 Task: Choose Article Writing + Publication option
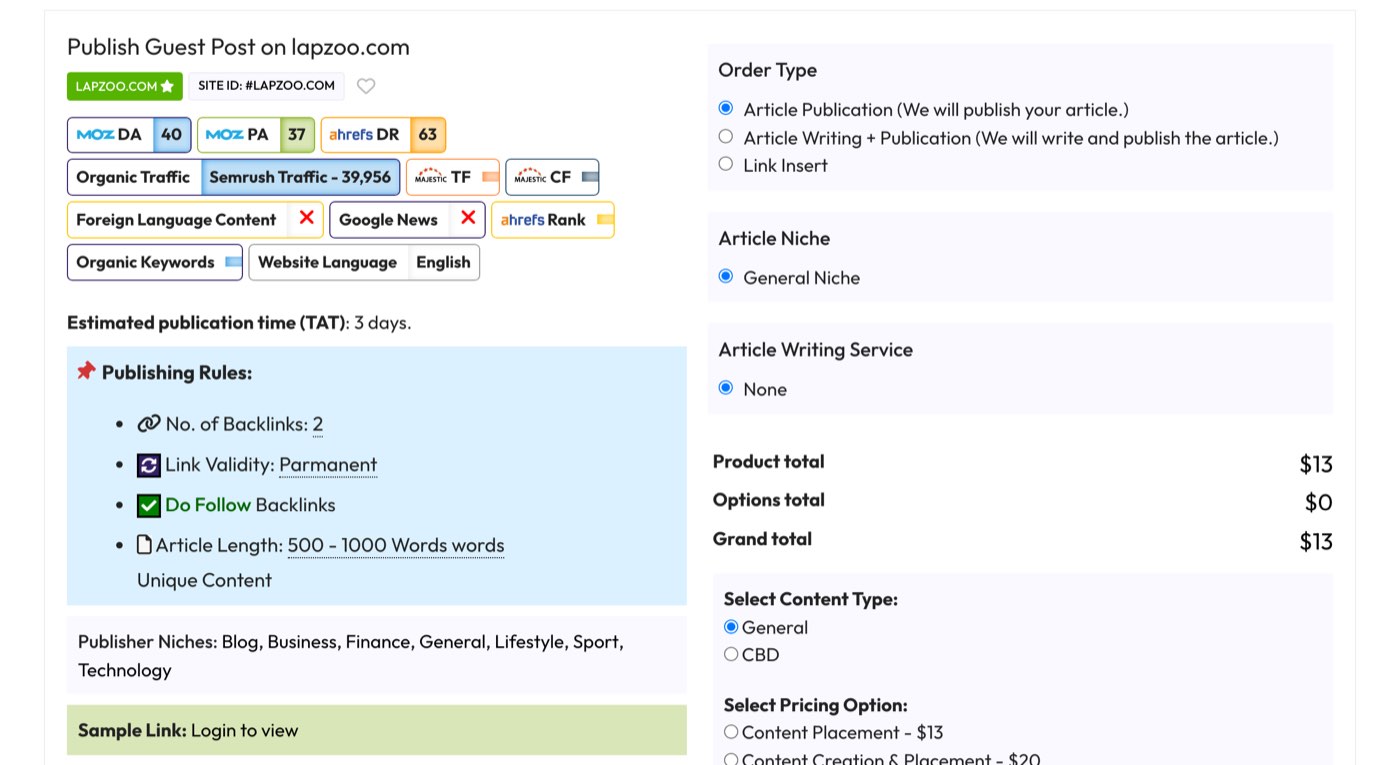click(x=726, y=136)
